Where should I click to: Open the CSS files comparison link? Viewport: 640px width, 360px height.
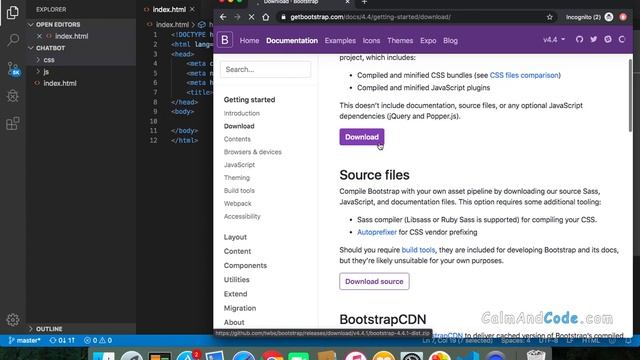[524, 76]
